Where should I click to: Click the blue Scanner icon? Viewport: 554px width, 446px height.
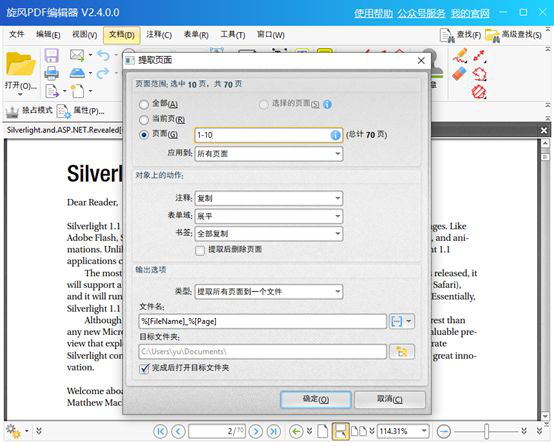[77, 73]
